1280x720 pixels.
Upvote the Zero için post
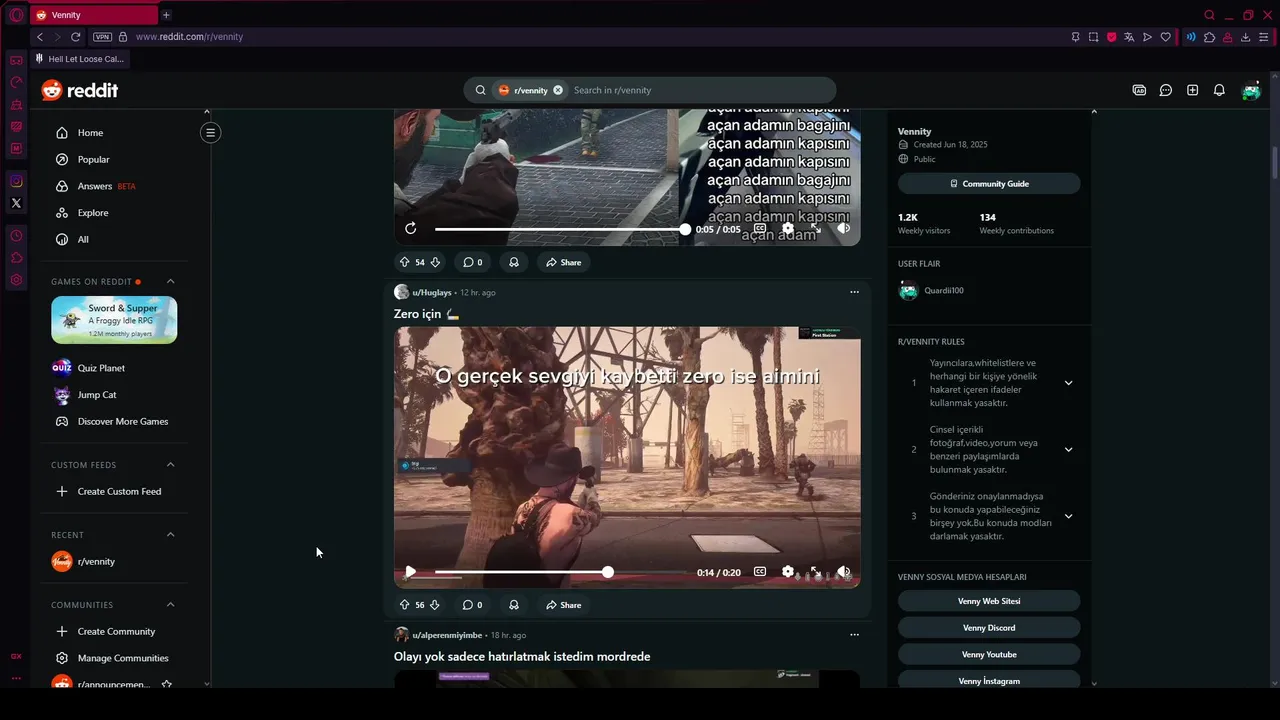[x=404, y=605]
